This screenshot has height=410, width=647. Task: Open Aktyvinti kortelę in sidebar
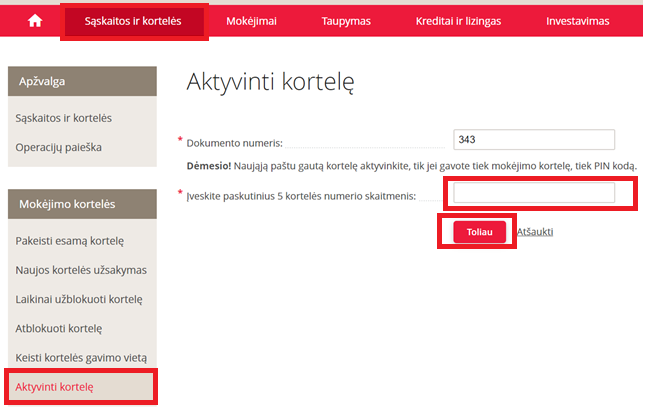[81, 387]
